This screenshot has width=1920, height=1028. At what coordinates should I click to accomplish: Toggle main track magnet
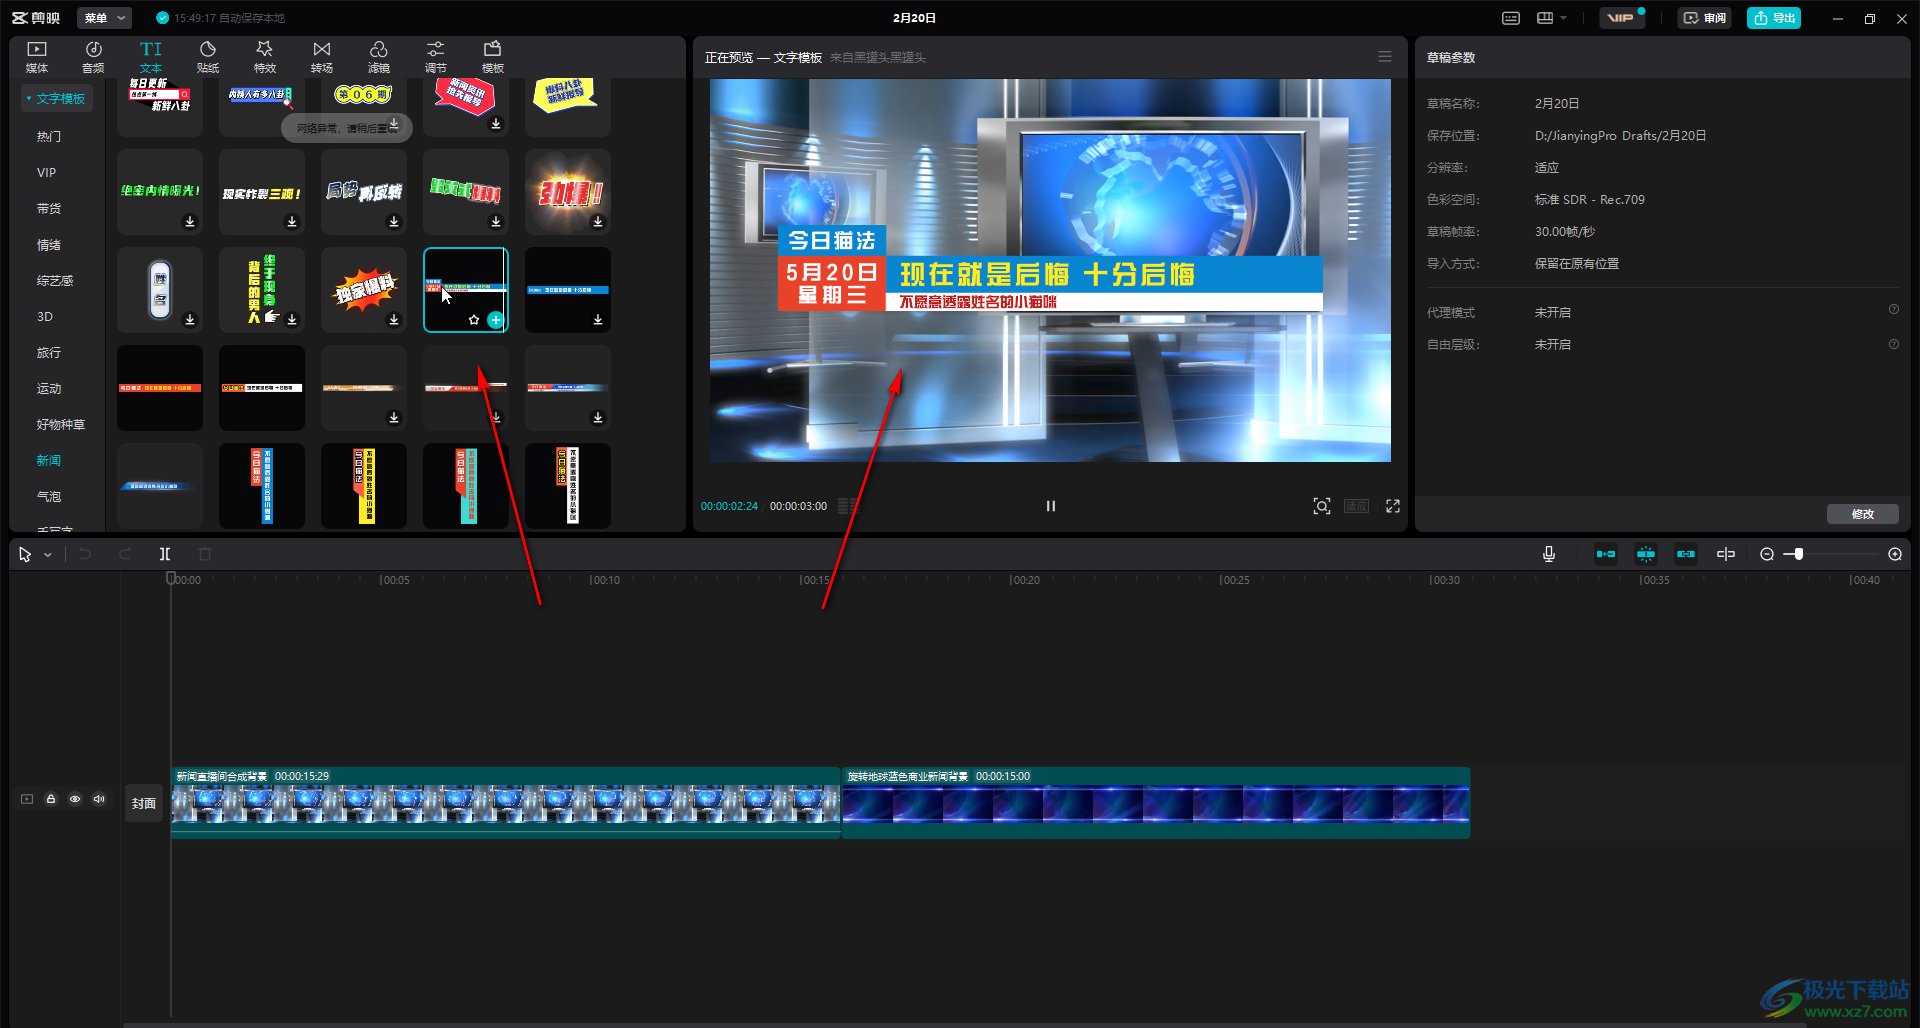click(1606, 554)
